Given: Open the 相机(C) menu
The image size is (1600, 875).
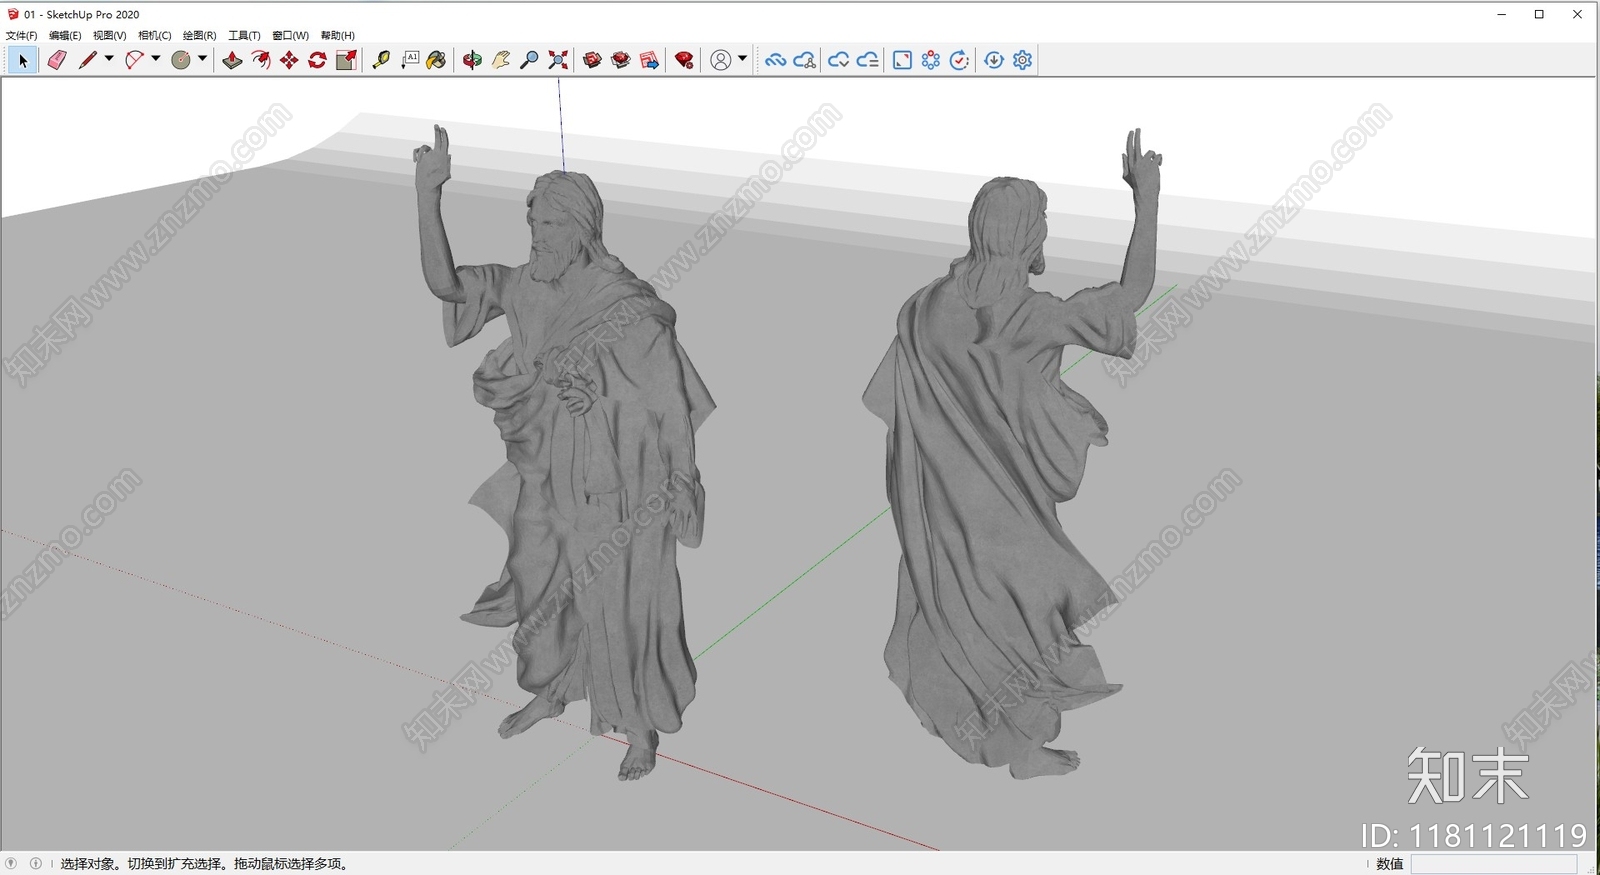Looking at the screenshot, I should point(155,35).
